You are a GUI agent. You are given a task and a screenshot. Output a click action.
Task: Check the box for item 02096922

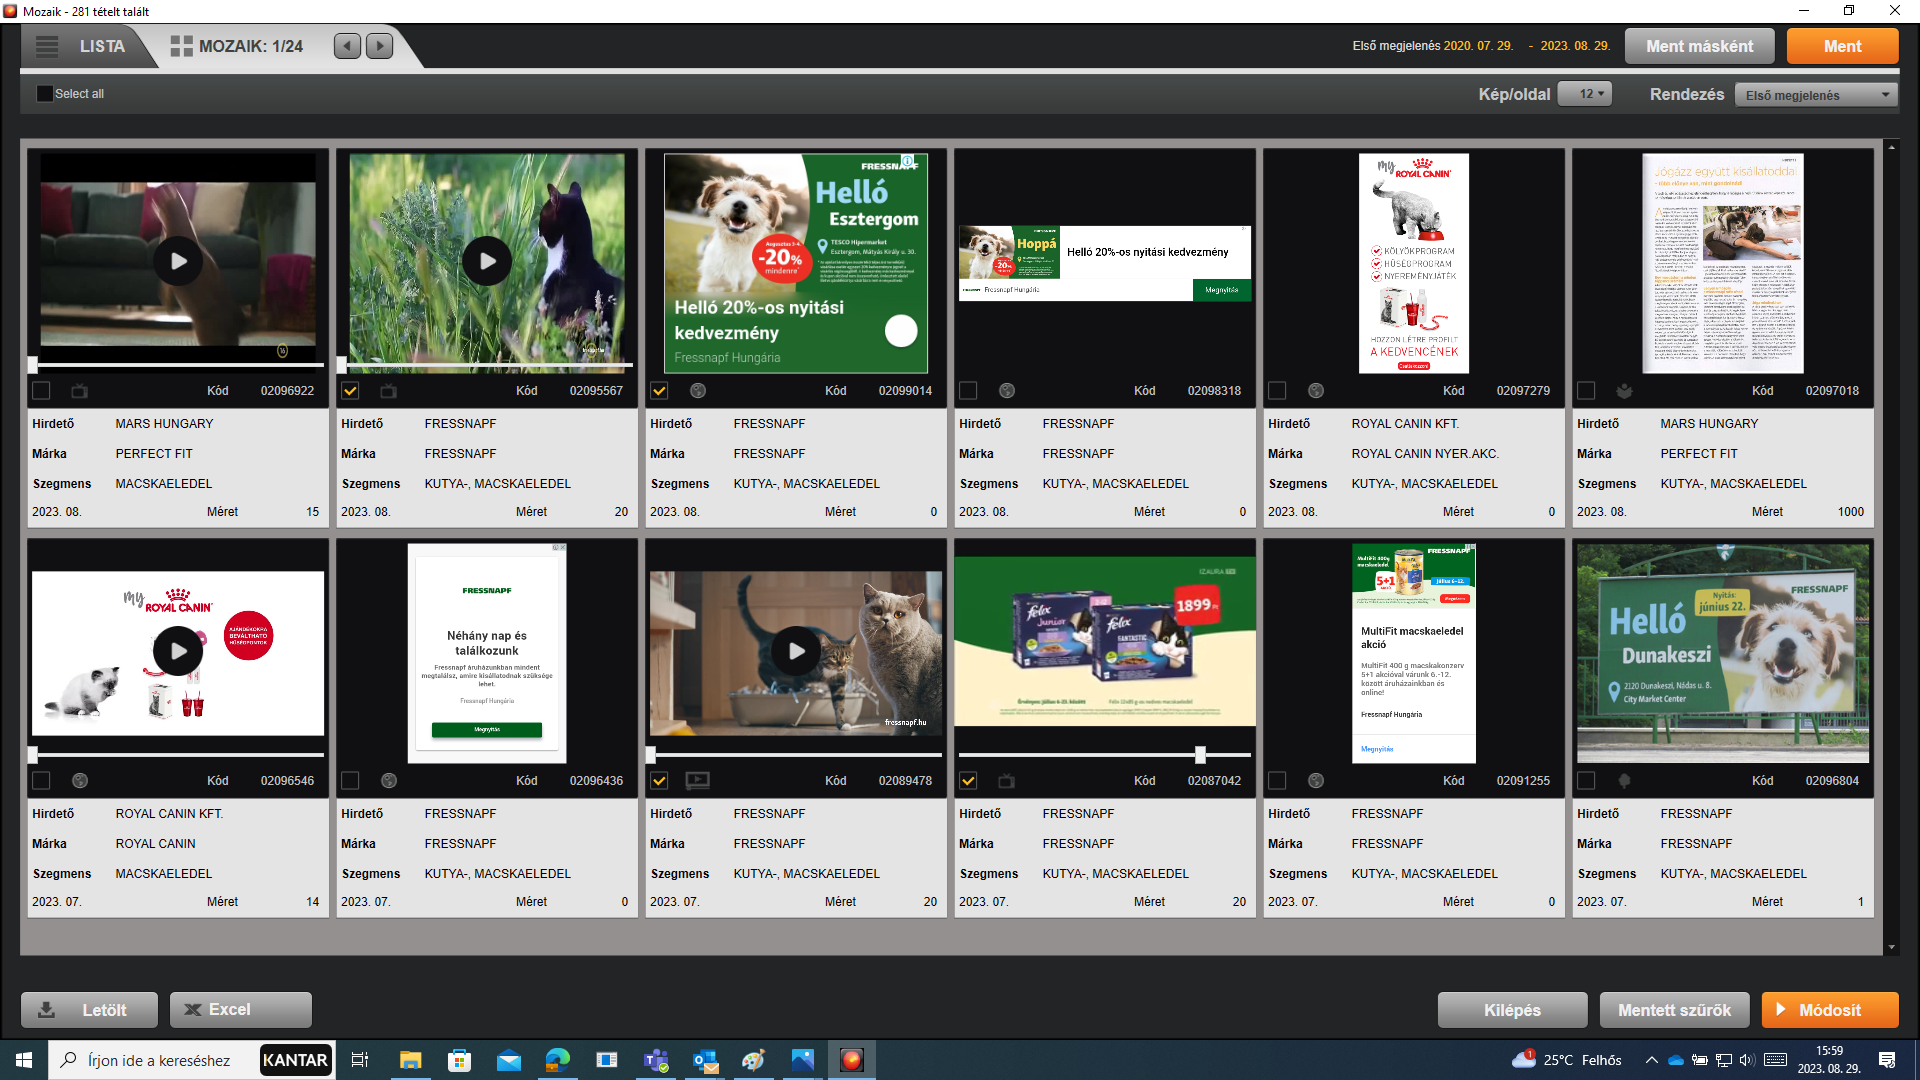tap(41, 391)
